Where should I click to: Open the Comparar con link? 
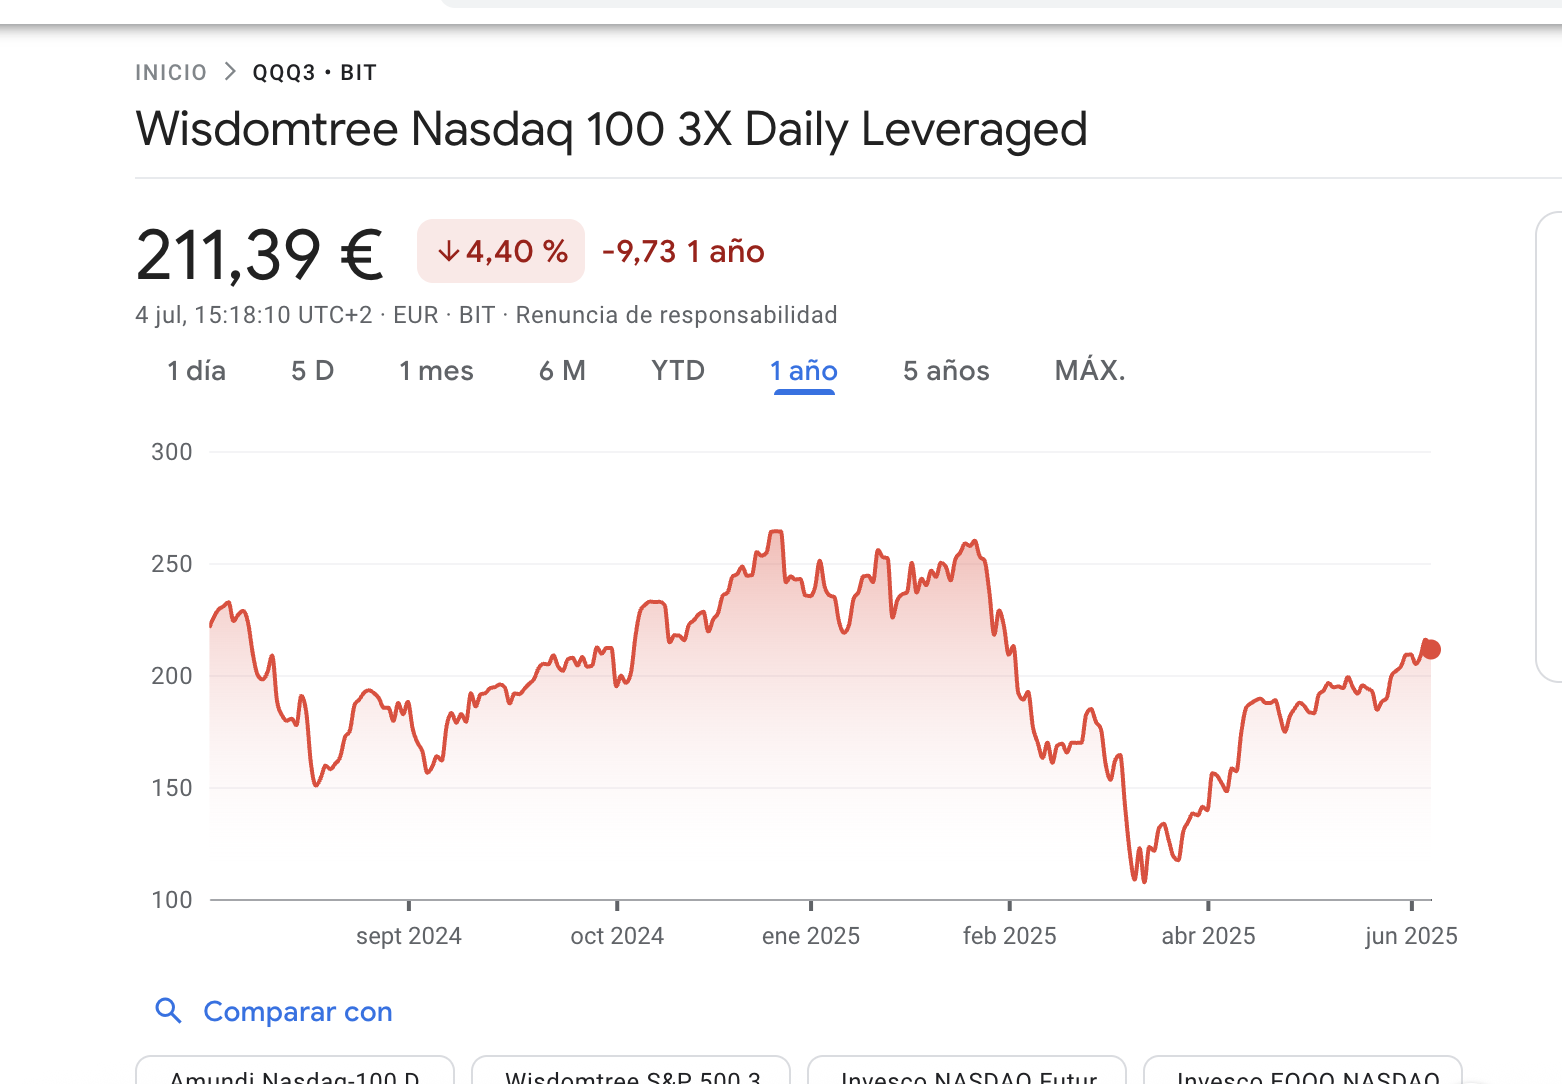pyautogui.click(x=298, y=1012)
